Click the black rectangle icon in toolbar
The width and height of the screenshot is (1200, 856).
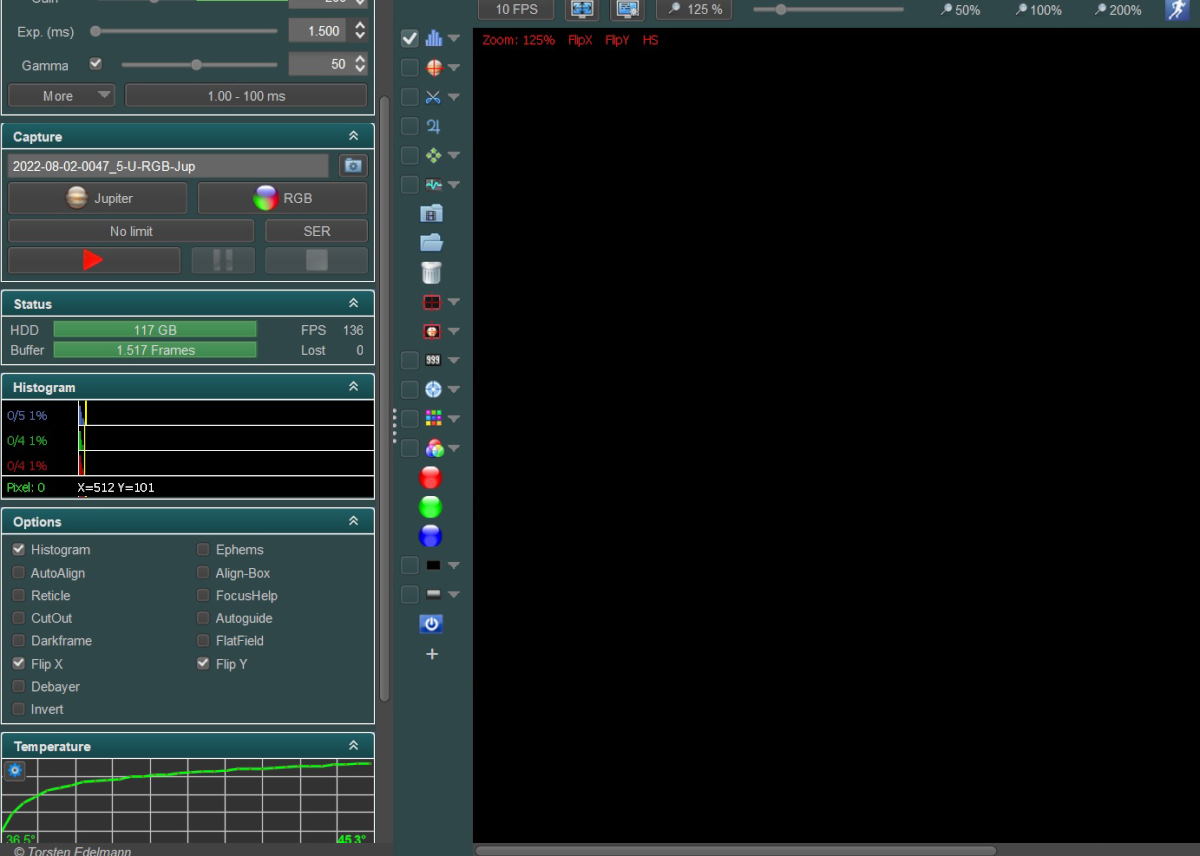433,565
